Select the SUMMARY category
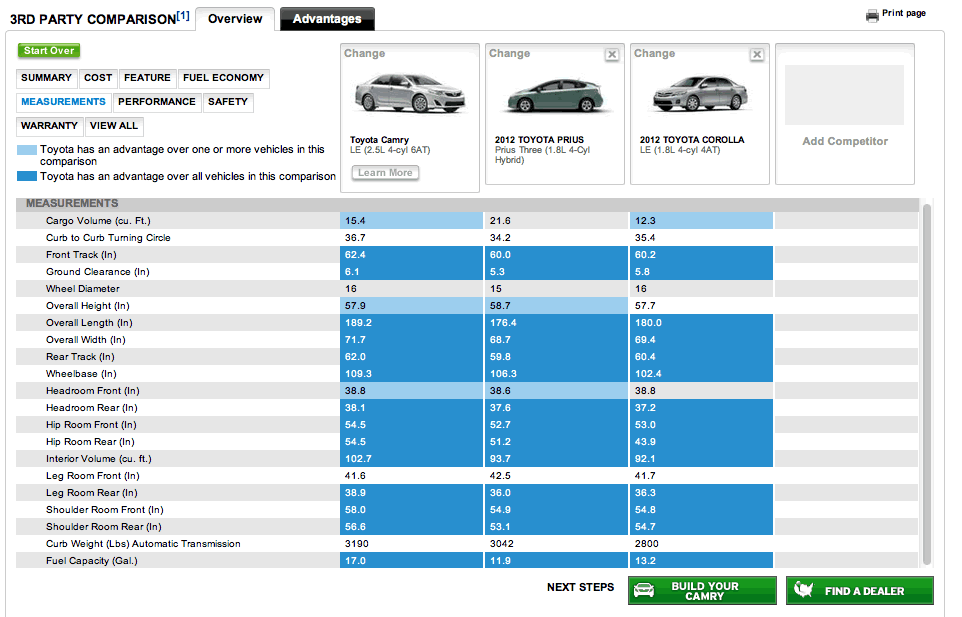962x617 pixels. pyautogui.click(x=46, y=78)
